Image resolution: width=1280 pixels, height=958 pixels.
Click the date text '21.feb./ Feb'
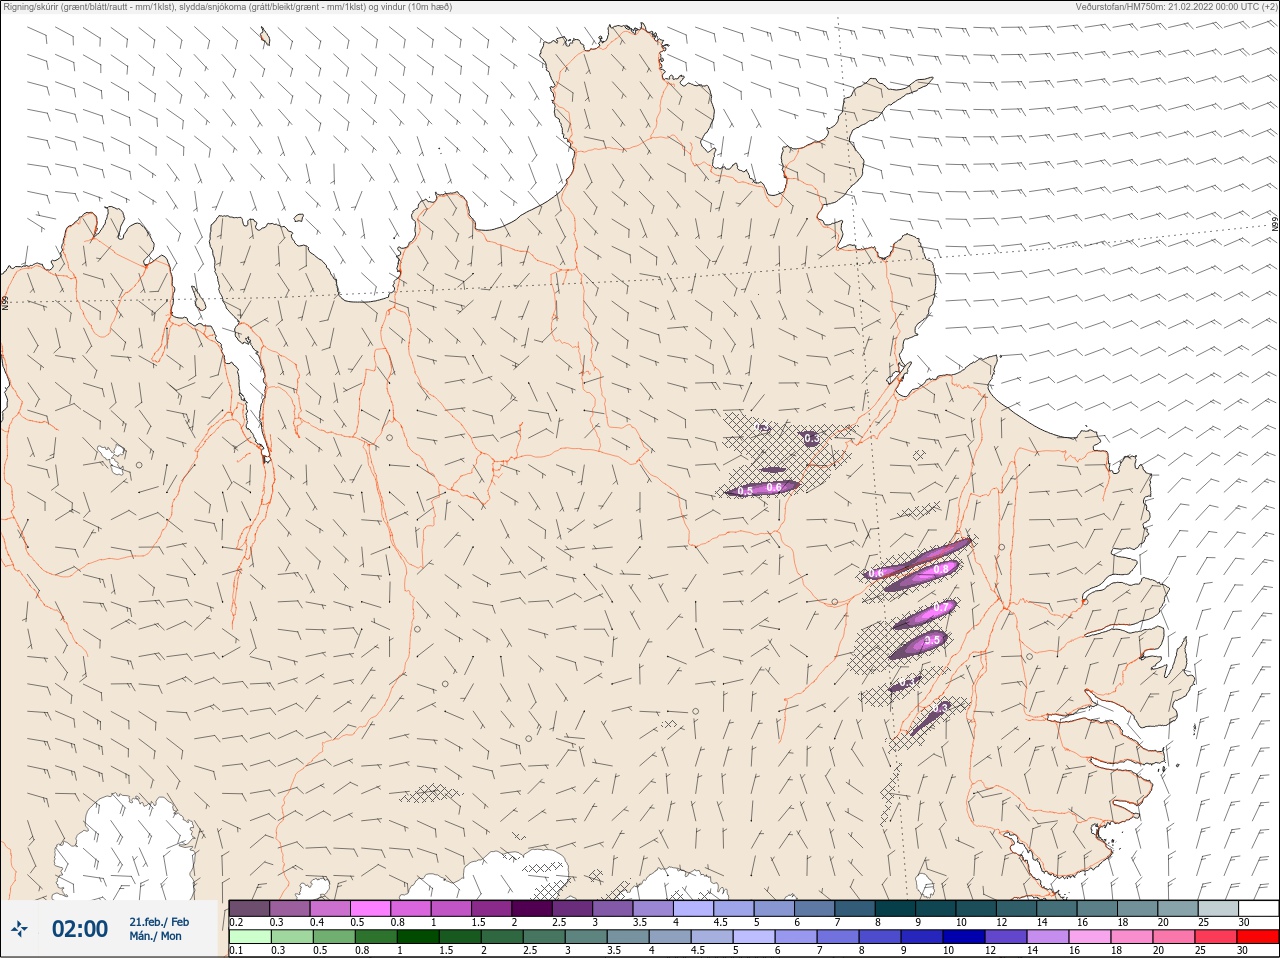159,922
